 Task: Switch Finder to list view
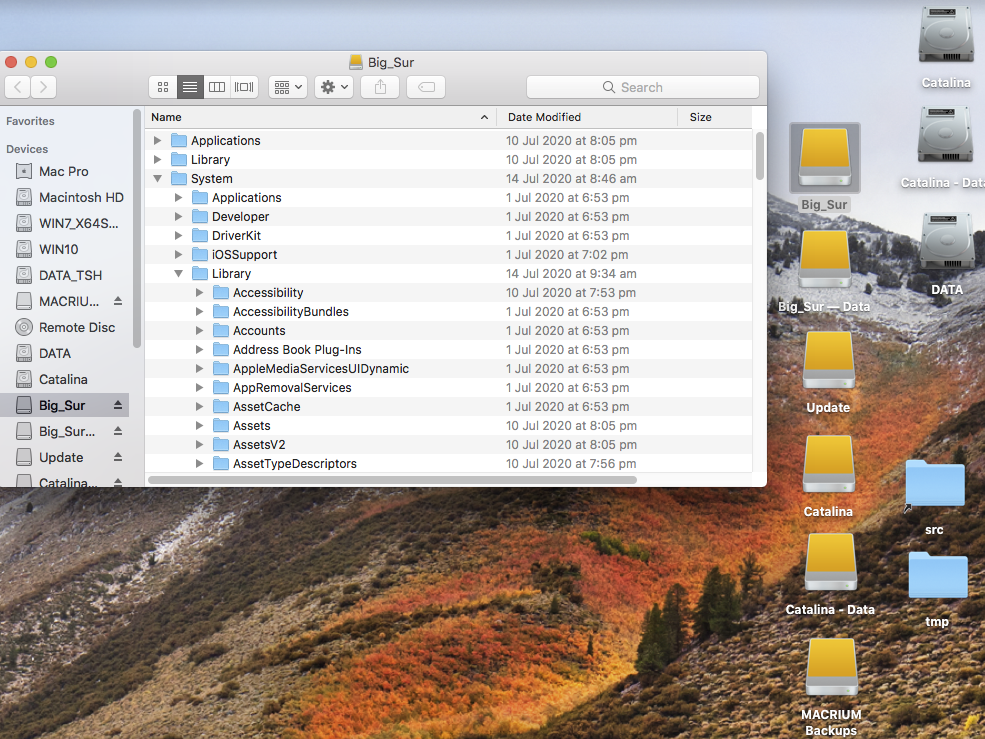click(190, 87)
